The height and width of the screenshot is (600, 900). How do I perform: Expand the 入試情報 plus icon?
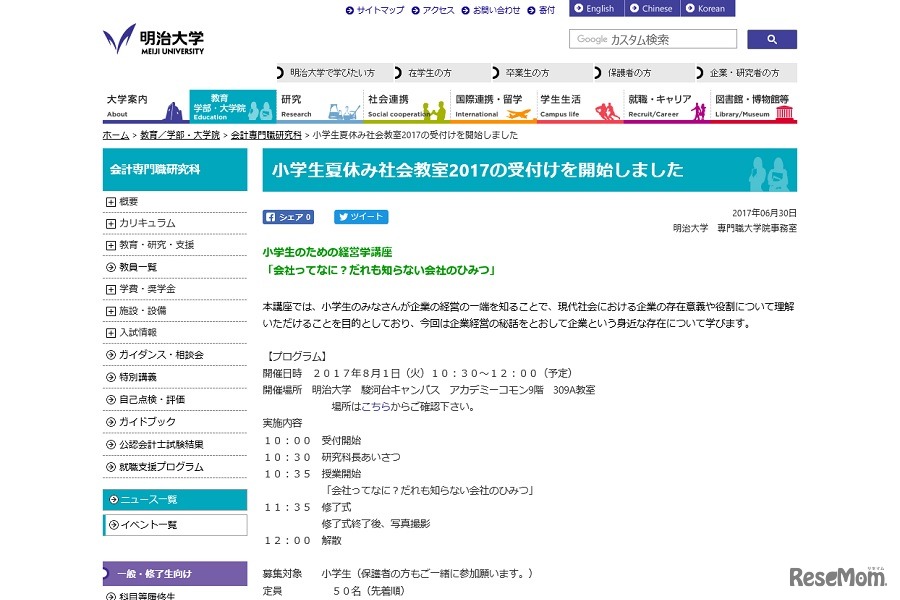click(110, 333)
